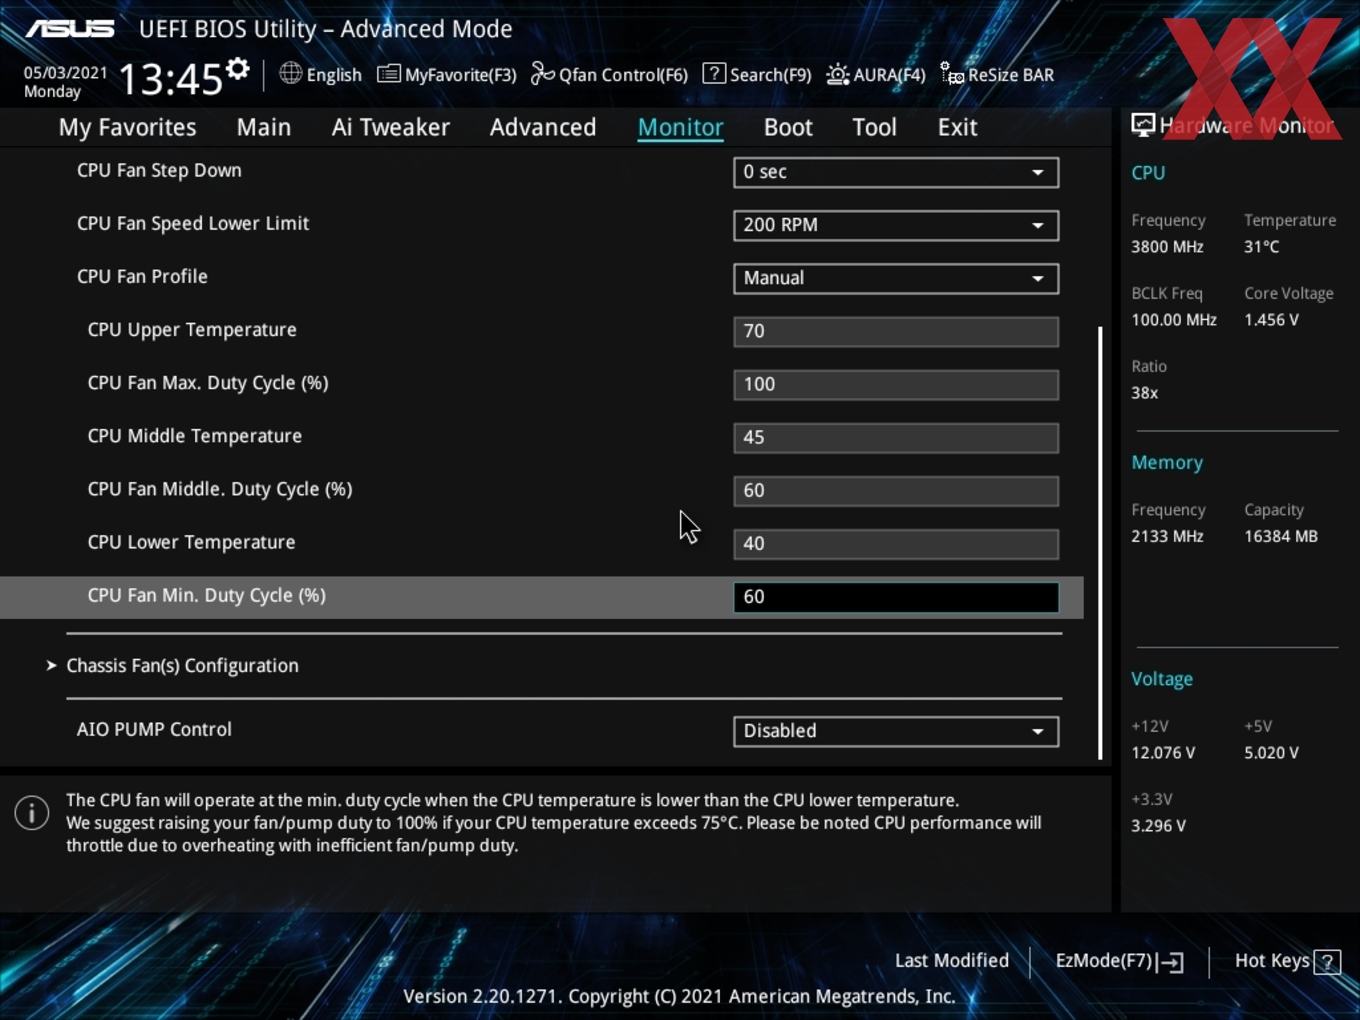Click the Memory heading in Hardware Monitor
The width and height of the screenshot is (1360, 1020).
(1167, 462)
